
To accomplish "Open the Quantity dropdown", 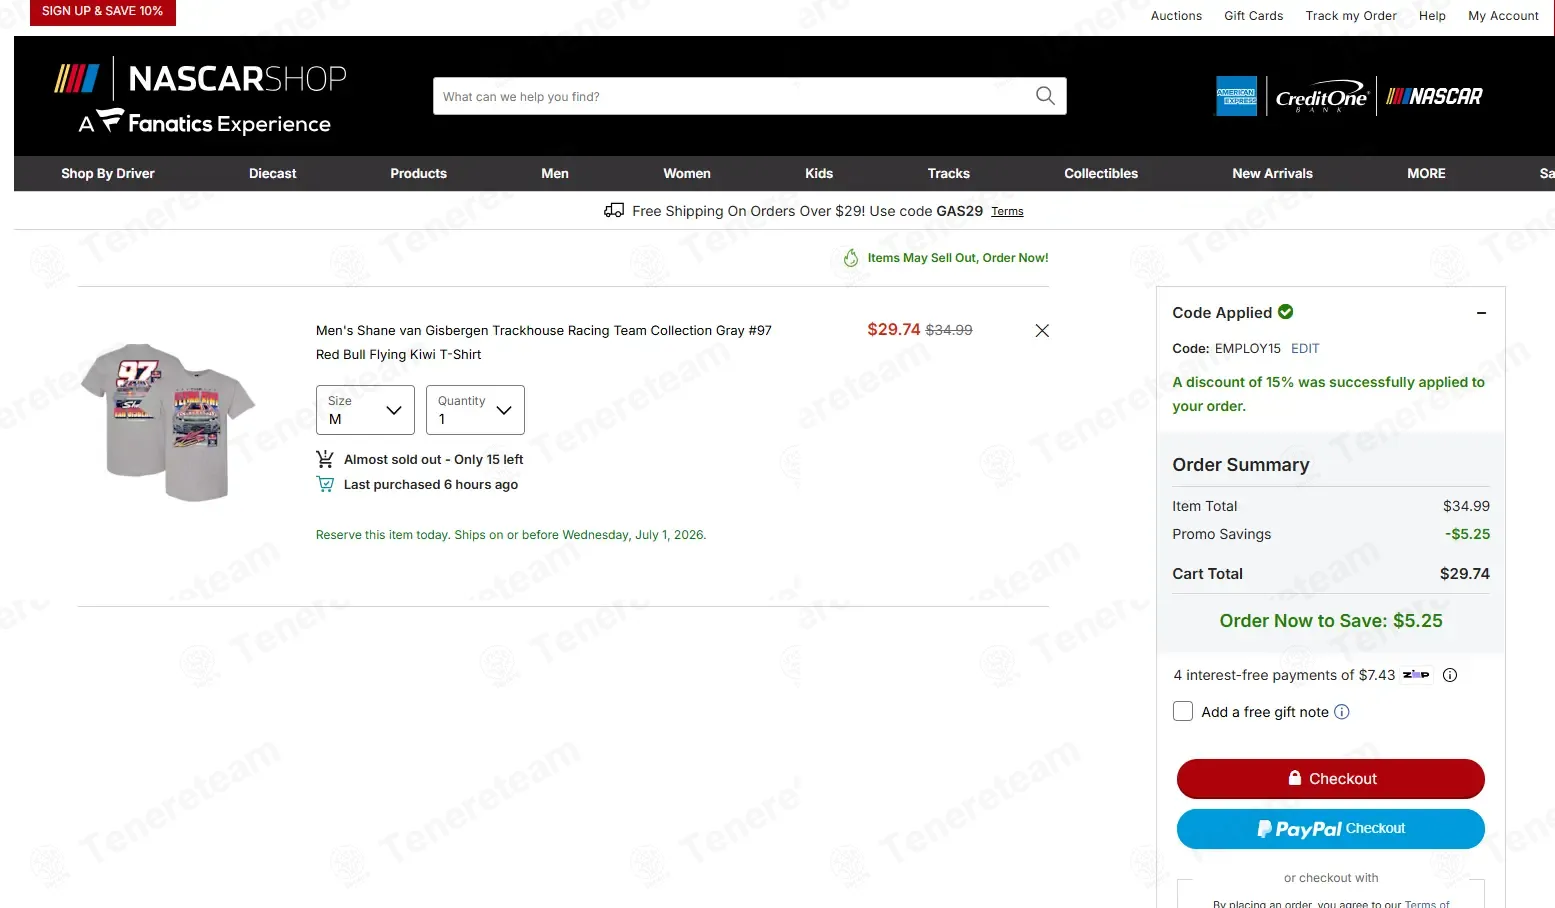I will pyautogui.click(x=475, y=410).
